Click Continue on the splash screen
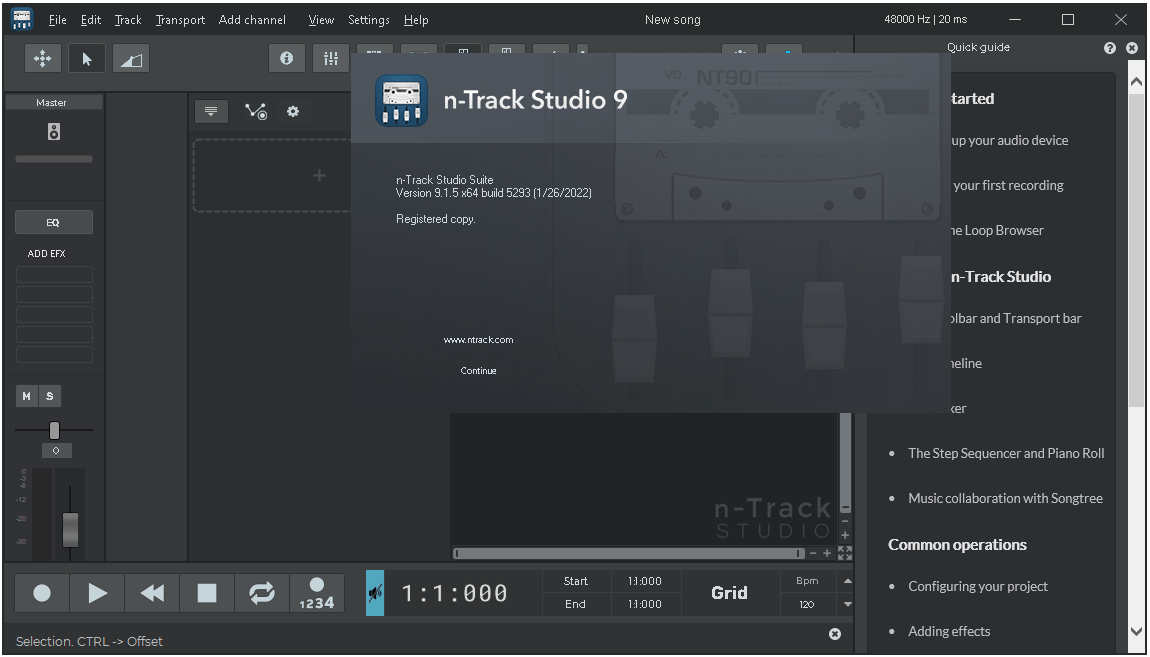This screenshot has width=1150, height=657. [478, 371]
